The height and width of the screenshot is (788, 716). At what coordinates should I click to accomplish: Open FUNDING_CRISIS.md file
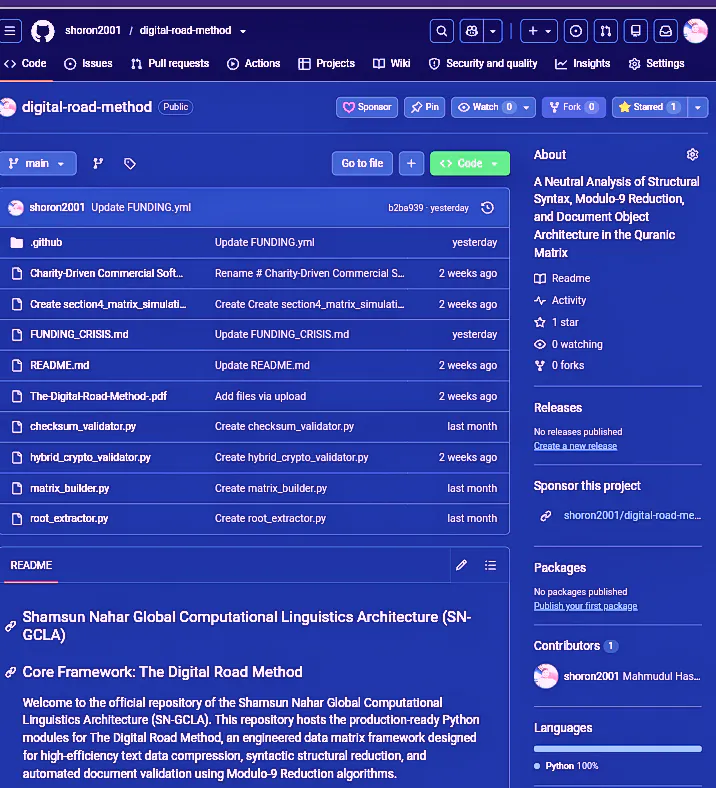pyautogui.click(x=79, y=334)
